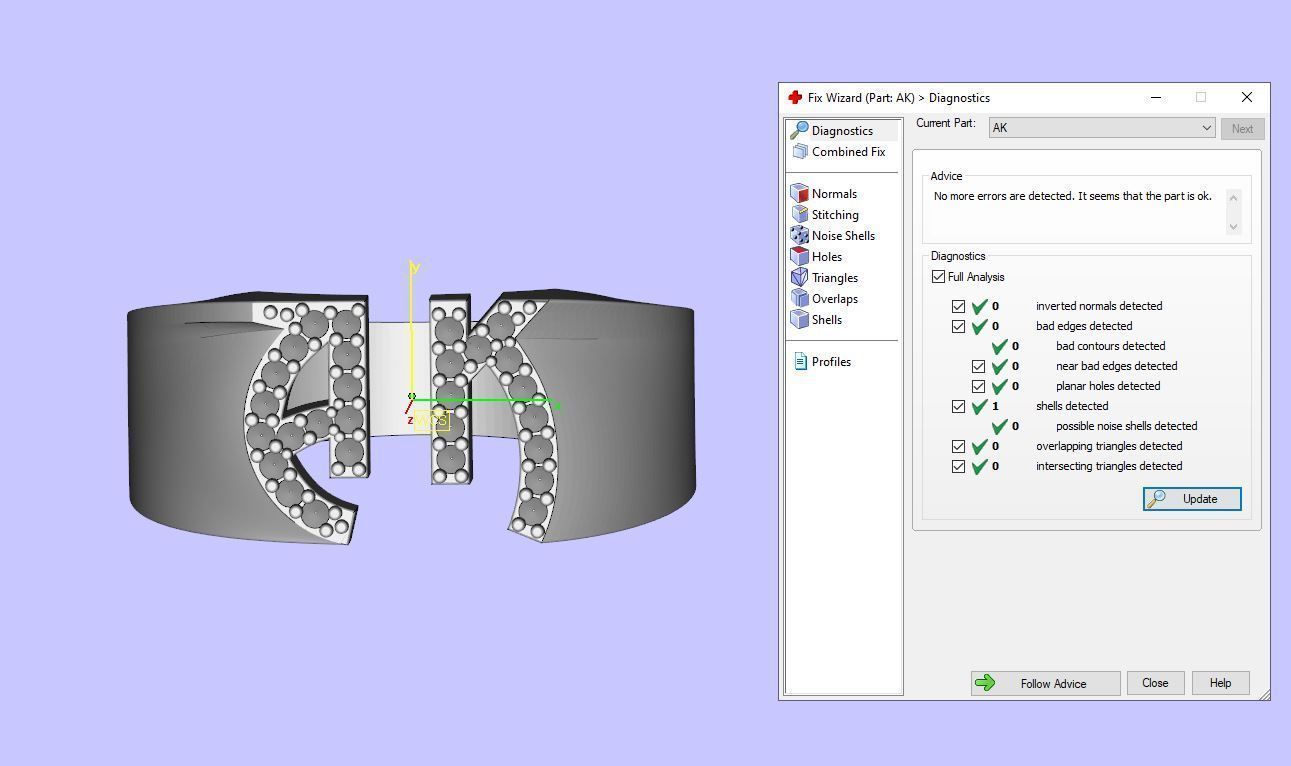Click the Normals cube icon
The height and width of the screenshot is (766, 1291).
point(799,194)
